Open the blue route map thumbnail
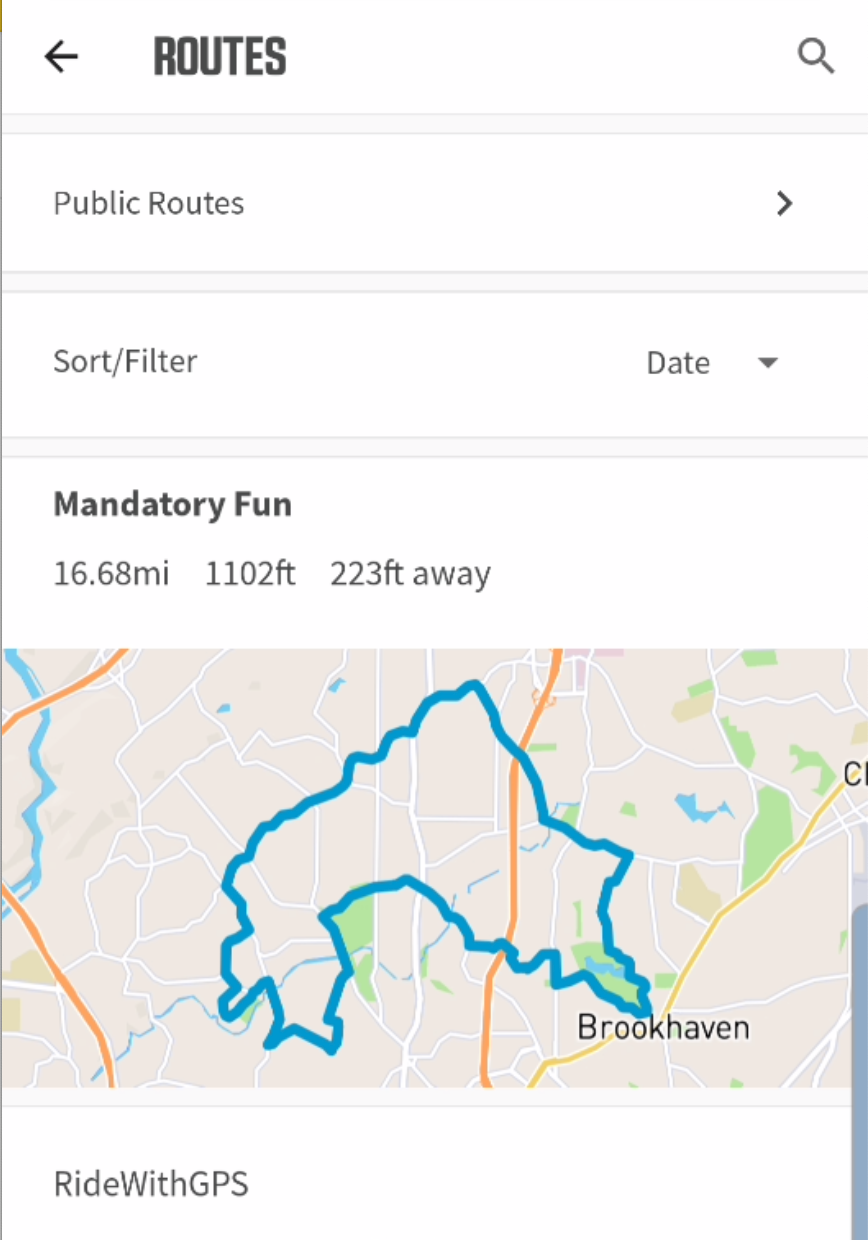868x1240 pixels. point(434,867)
